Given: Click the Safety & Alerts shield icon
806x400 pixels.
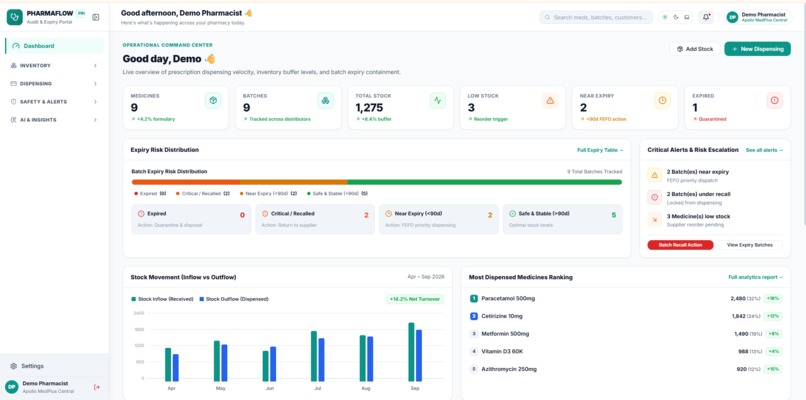Looking at the screenshot, I should pyautogui.click(x=13, y=102).
